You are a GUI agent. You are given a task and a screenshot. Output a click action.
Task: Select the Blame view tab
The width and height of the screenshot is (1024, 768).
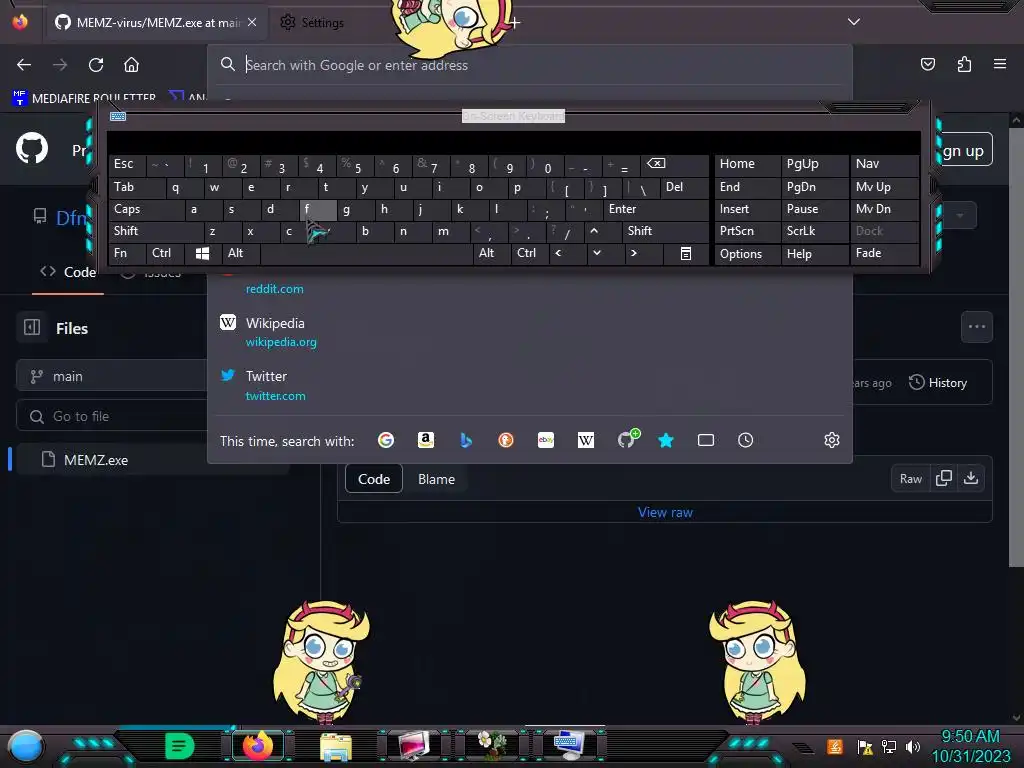(436, 479)
